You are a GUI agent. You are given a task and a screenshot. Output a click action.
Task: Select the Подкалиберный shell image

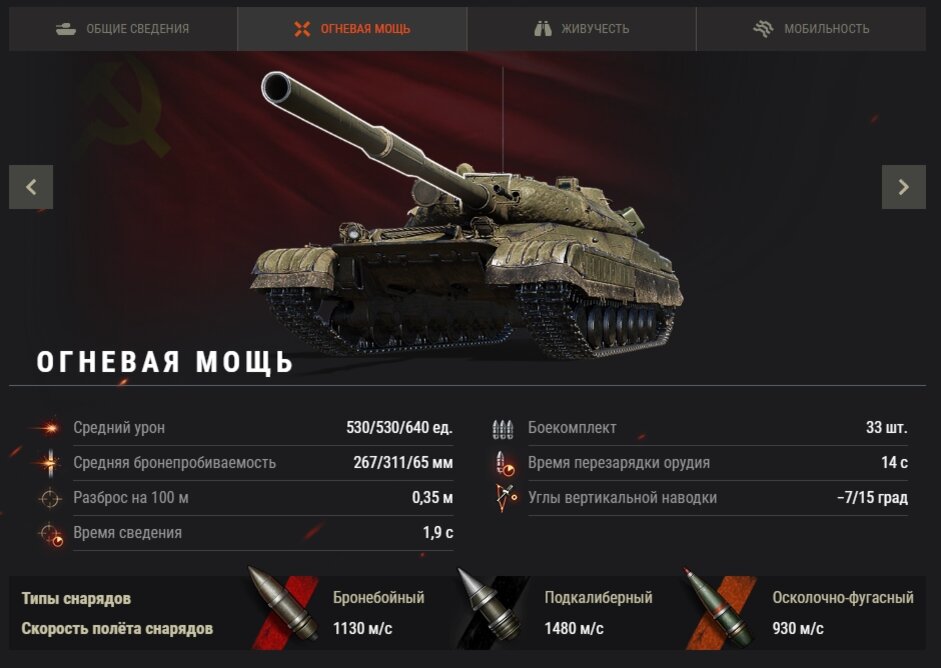pyautogui.click(x=490, y=606)
